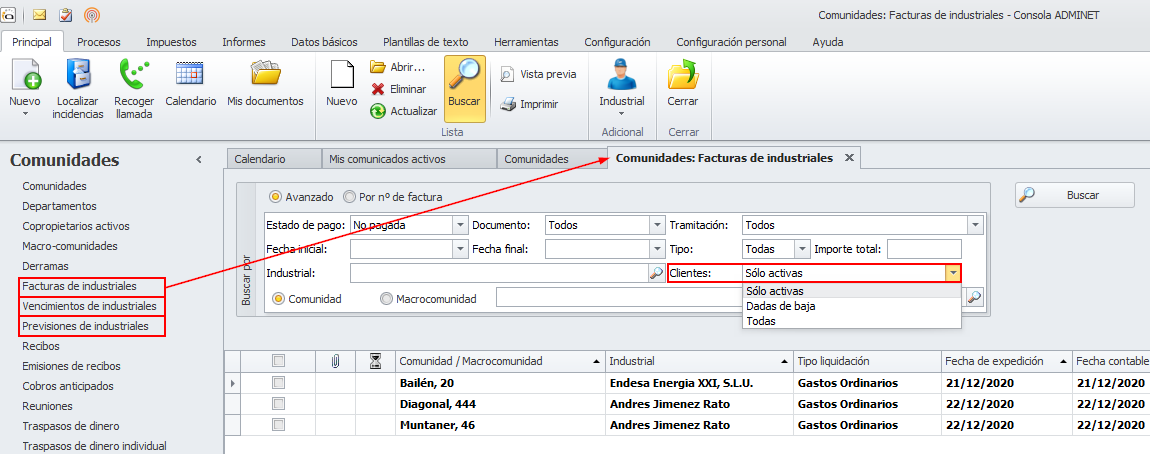Viewport: 1150px width, 454px height.
Task: Switch to Mis comunicados activos tab
Action: tap(409, 158)
